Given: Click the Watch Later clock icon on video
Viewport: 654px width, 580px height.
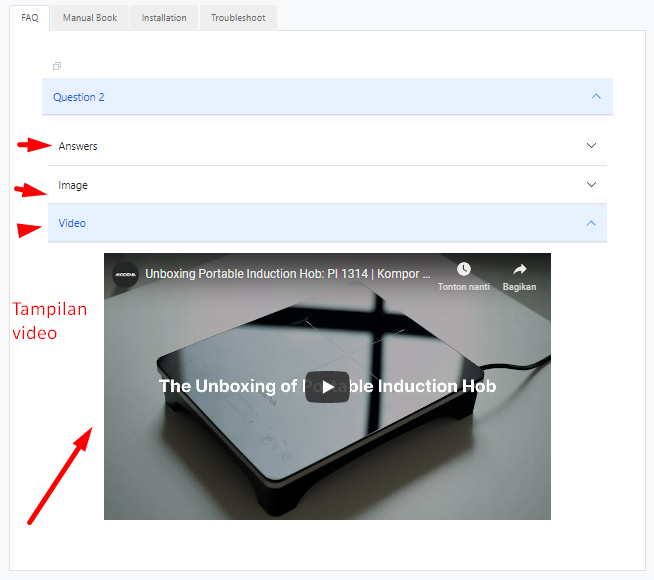Looking at the screenshot, I should tap(463, 270).
